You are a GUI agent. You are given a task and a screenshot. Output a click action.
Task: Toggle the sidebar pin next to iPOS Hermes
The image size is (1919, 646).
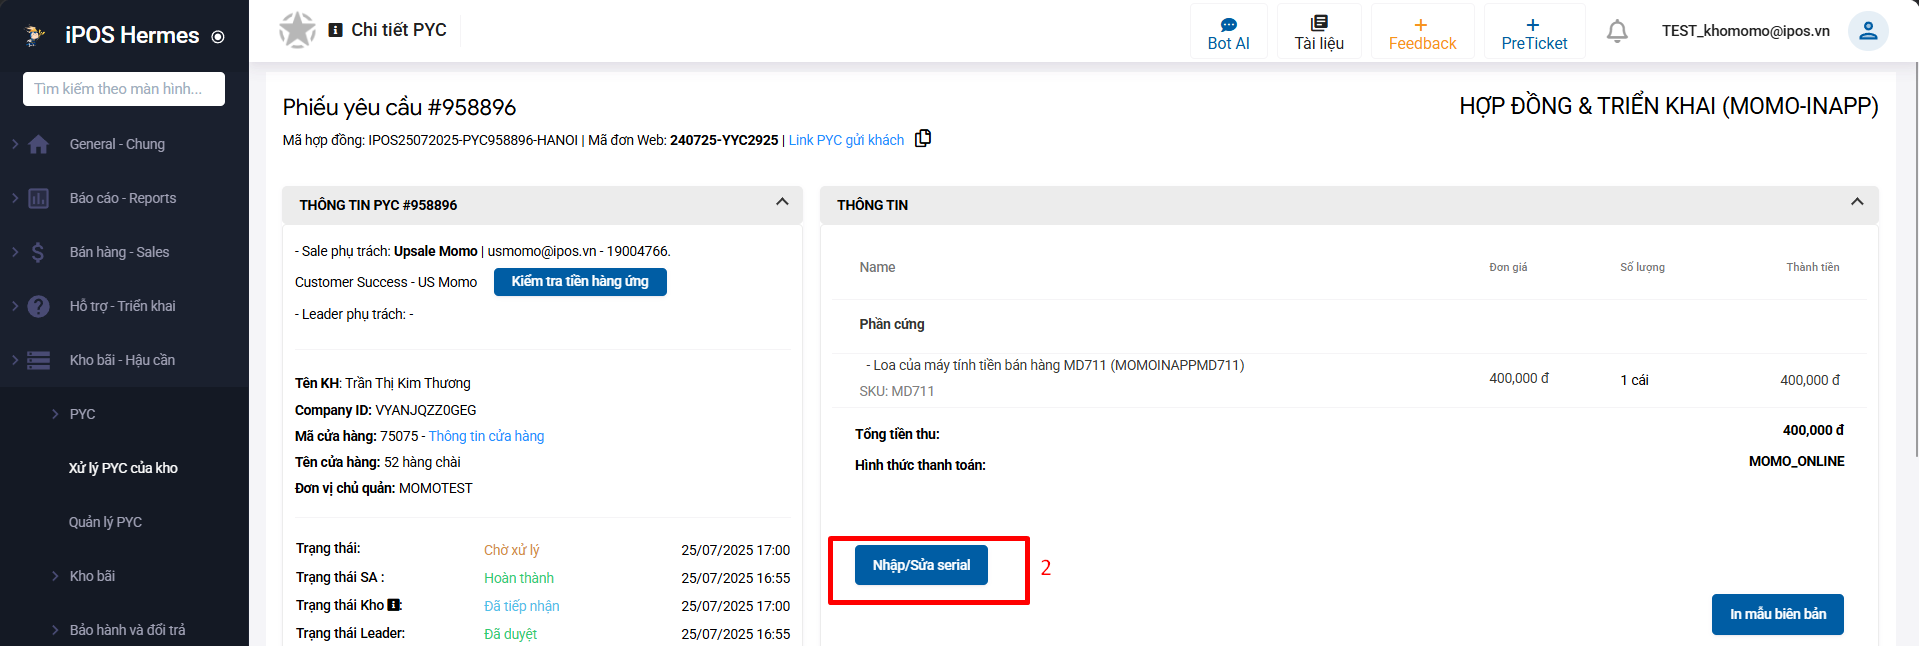[218, 37]
